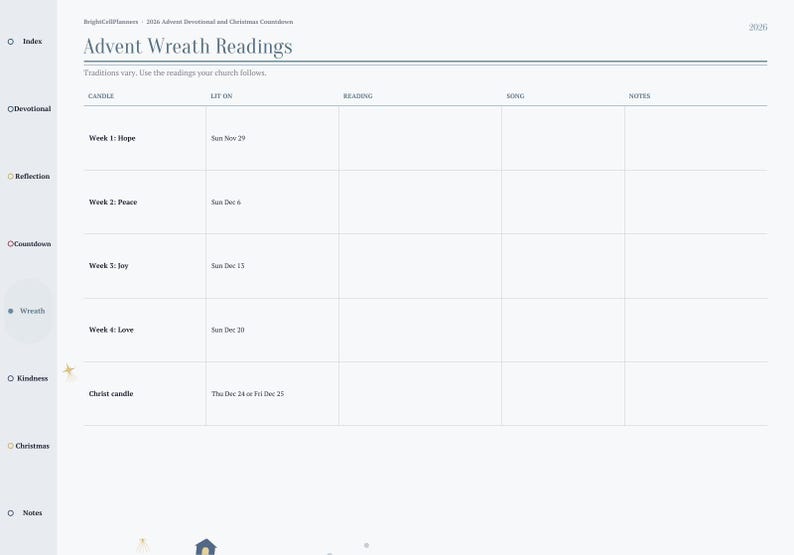Click the Notes field for Week 1: Hope
Viewport: 794px width, 555px height.
(x=696, y=138)
